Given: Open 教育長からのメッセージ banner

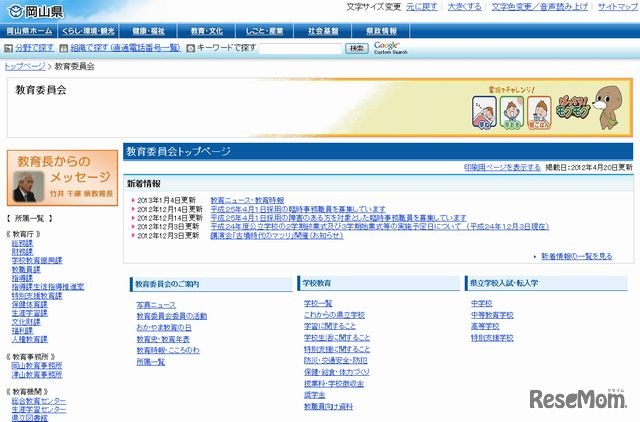Looking at the screenshot, I should tap(62, 178).
